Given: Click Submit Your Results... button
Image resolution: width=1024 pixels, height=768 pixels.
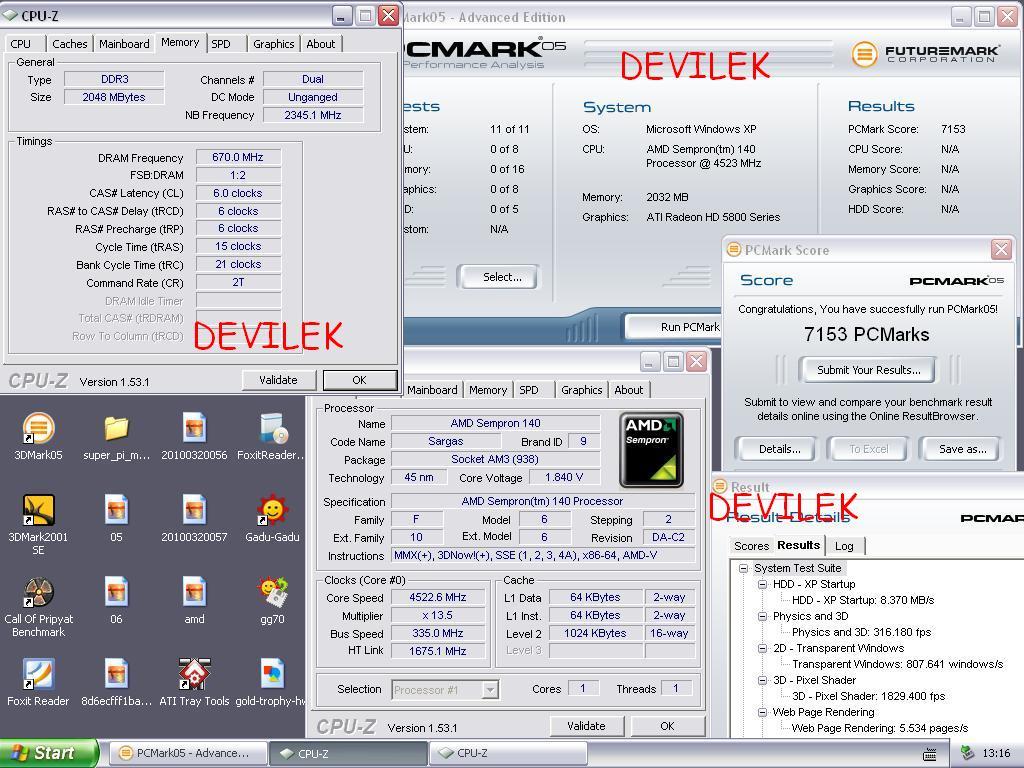Looking at the screenshot, I should click(869, 370).
